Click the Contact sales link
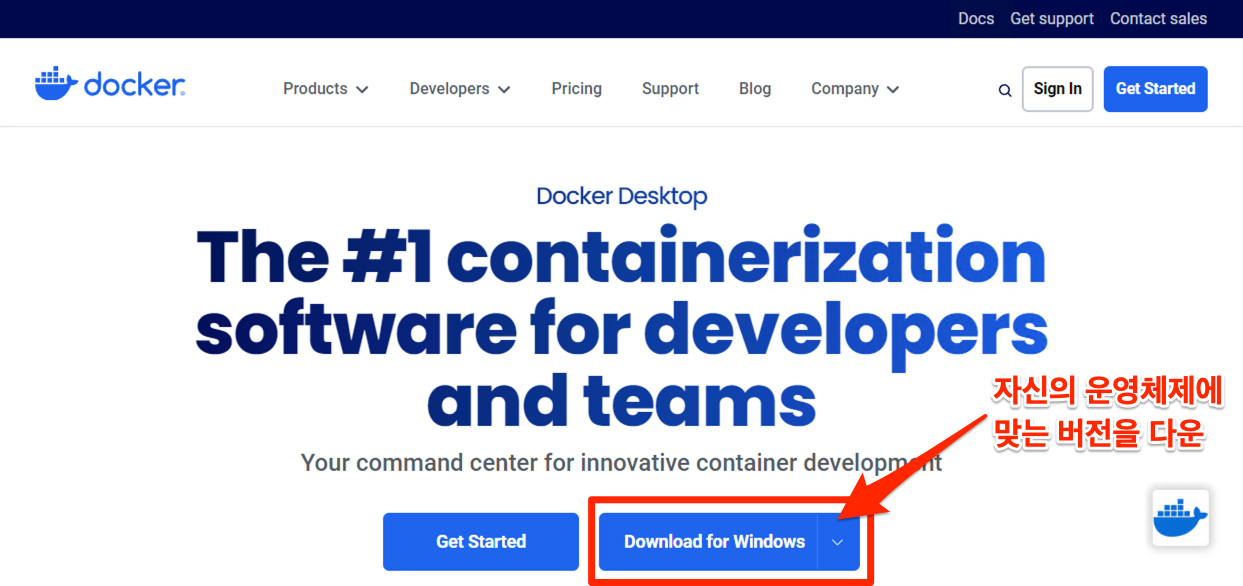The image size is (1243, 586). 1158,19
